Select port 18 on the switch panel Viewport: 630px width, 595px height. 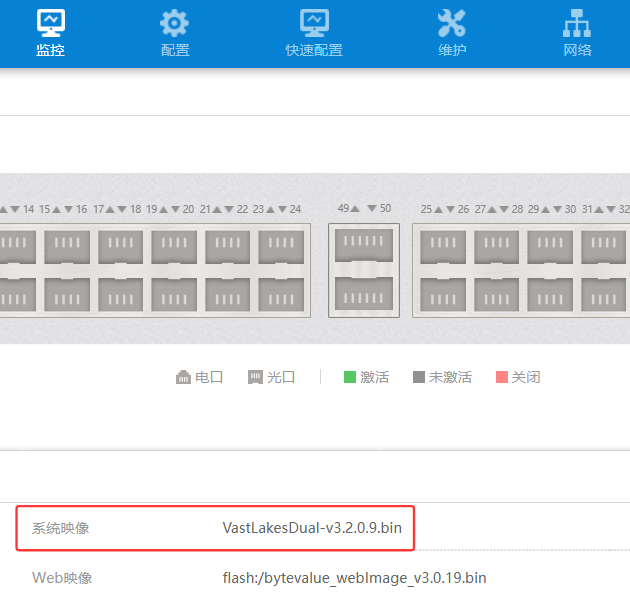click(120, 294)
